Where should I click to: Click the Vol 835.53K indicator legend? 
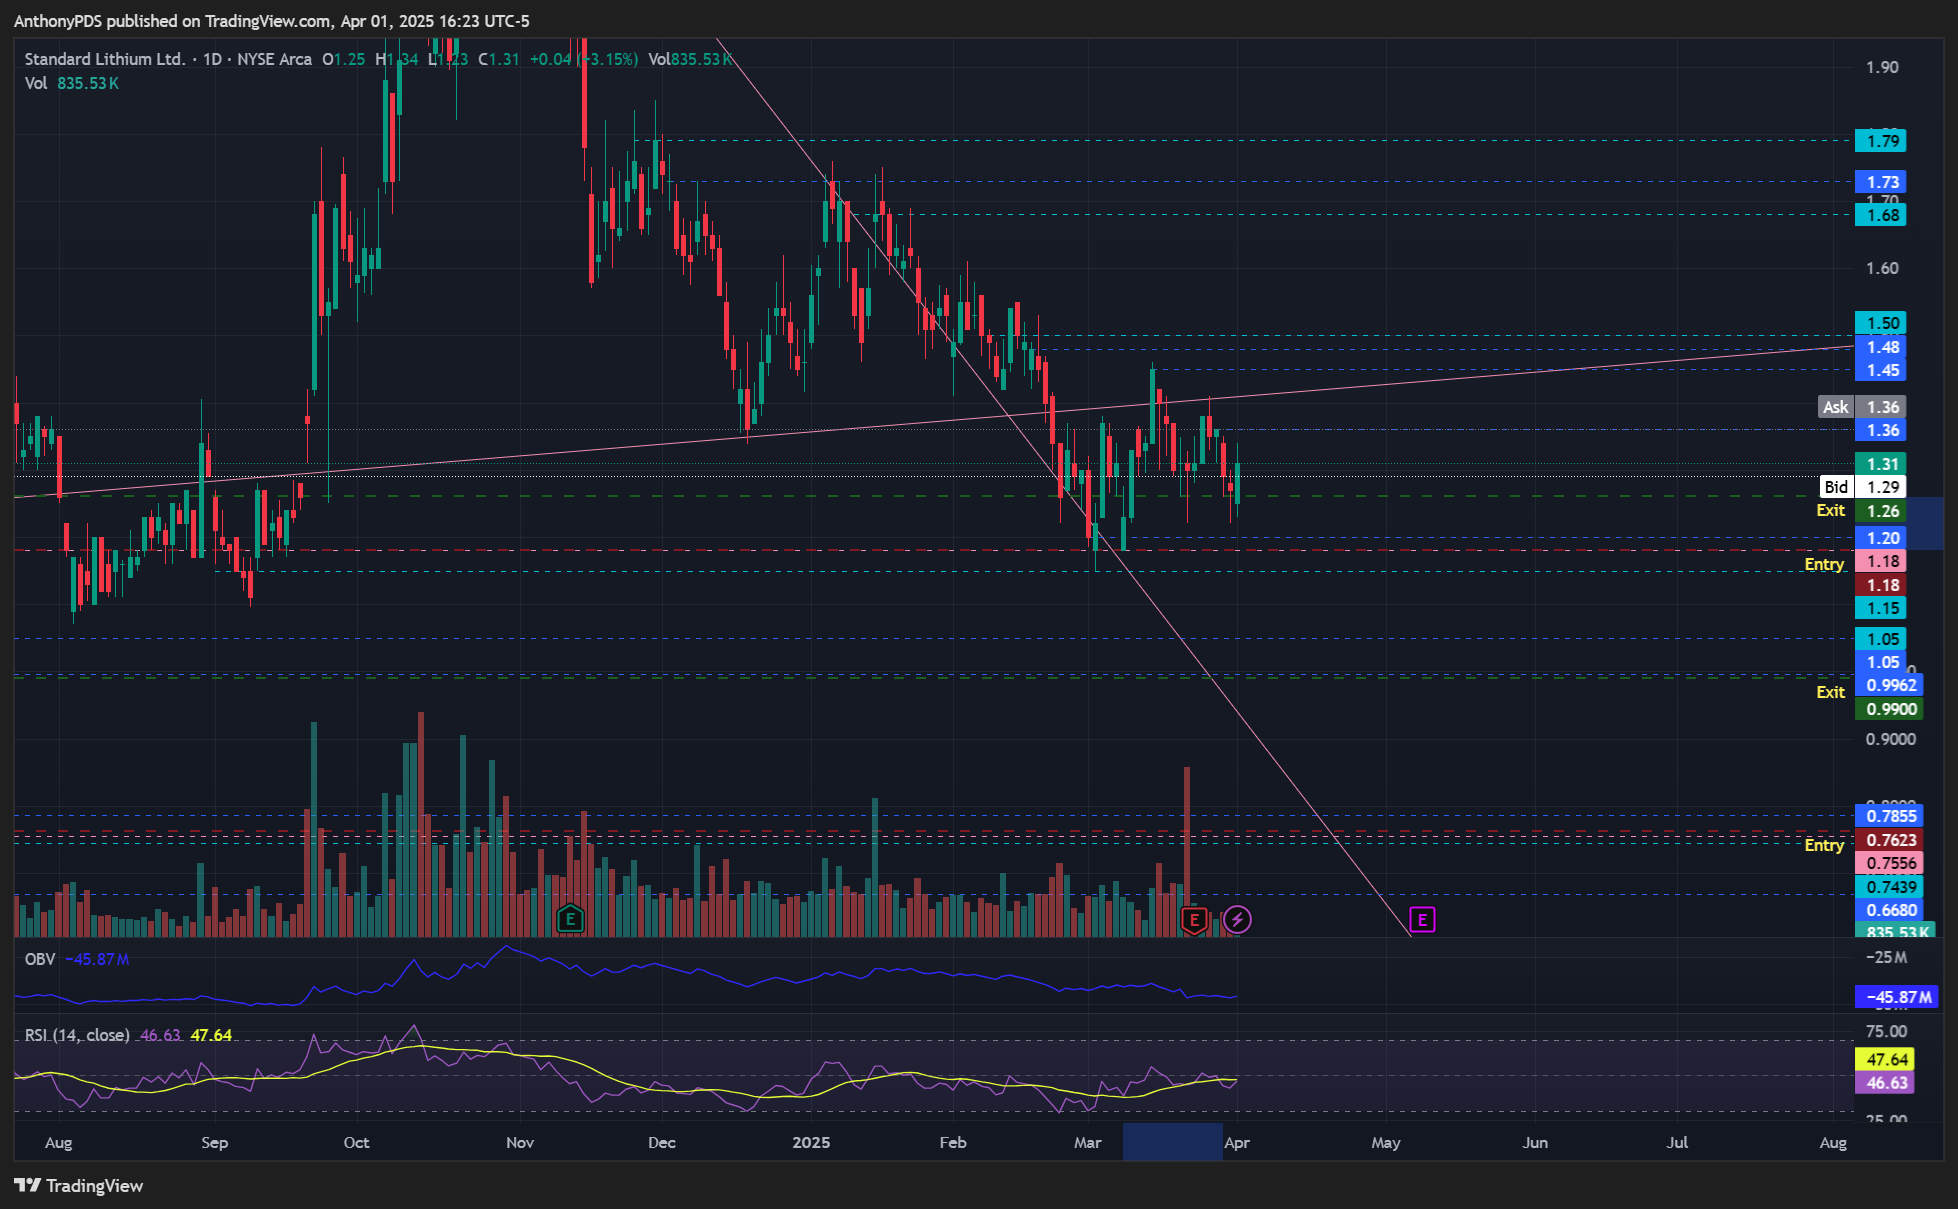point(71,83)
